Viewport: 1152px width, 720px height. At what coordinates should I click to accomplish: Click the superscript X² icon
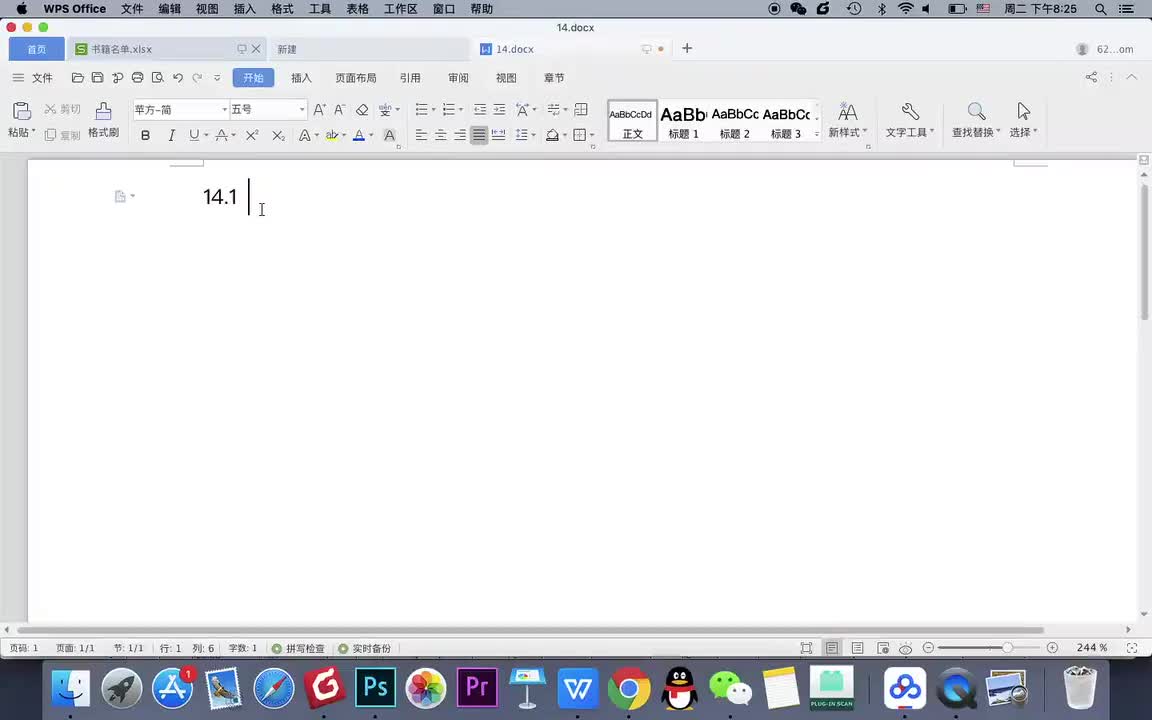pos(252,135)
